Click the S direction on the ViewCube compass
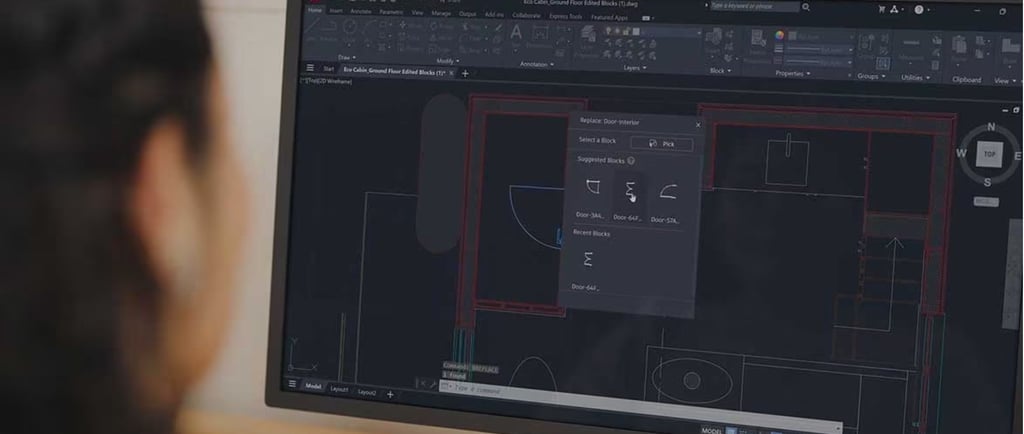This screenshot has width=1024, height=434. [x=987, y=183]
